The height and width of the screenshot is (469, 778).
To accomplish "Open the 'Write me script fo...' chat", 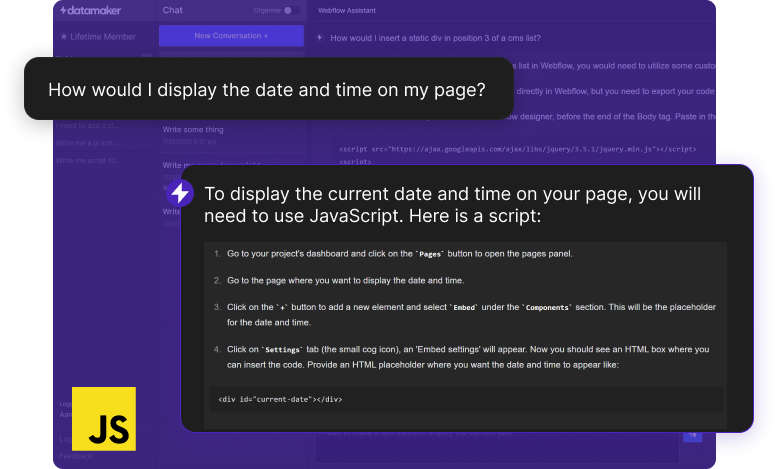I will pyautogui.click(x=88, y=161).
